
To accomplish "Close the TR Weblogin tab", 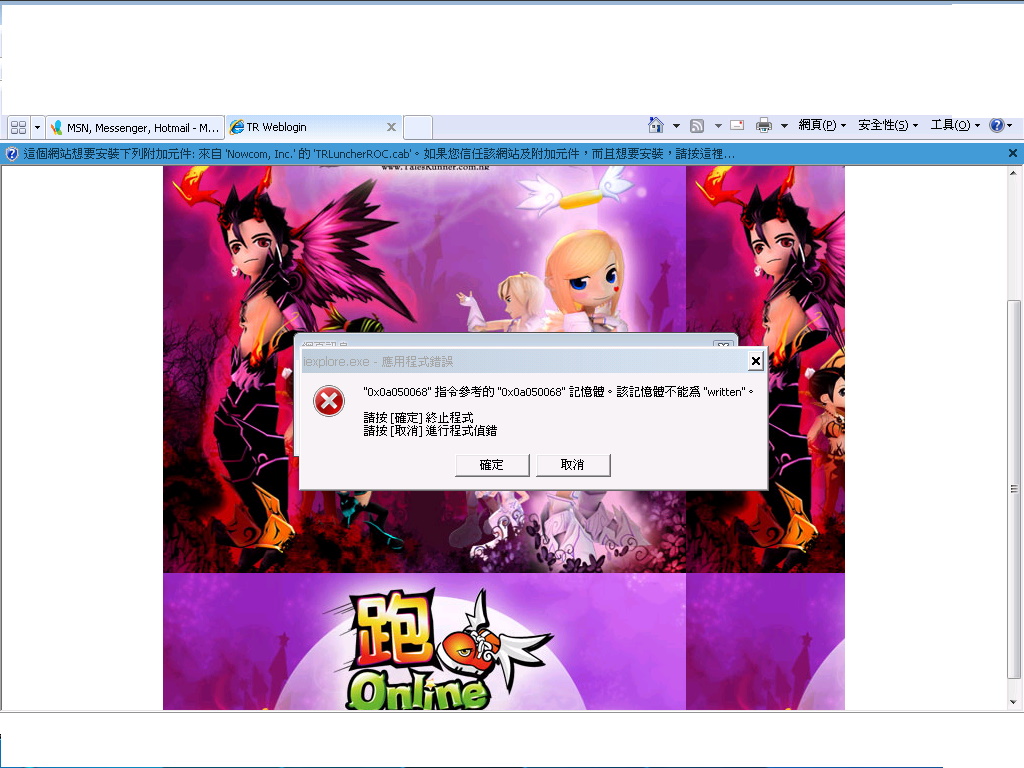I will (x=391, y=127).
